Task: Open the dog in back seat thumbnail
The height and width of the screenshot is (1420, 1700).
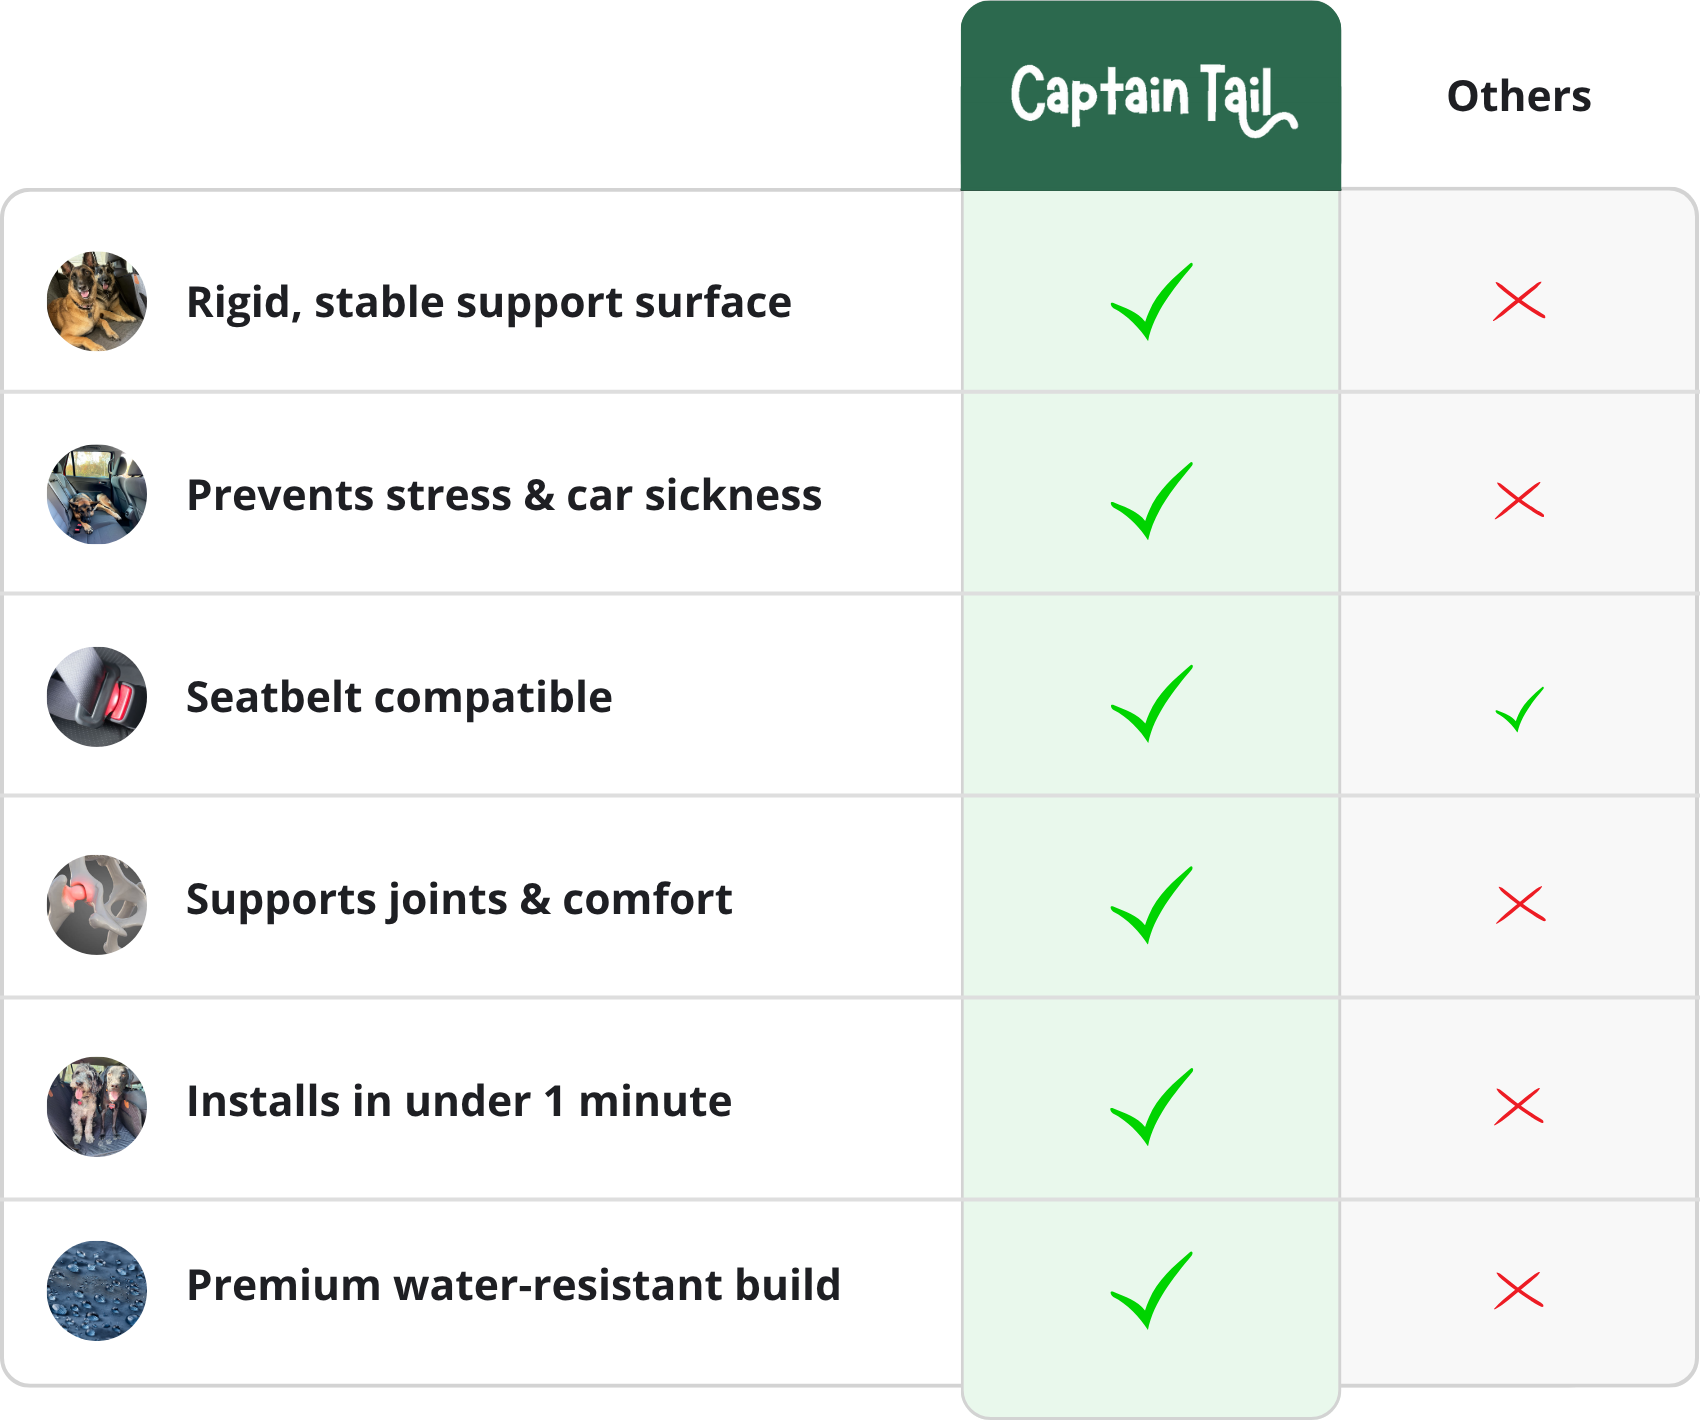Action: 97,495
